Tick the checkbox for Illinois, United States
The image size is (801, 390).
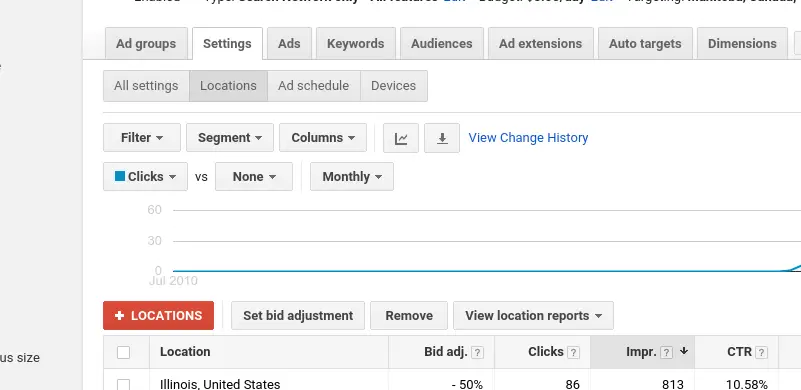pos(124,384)
